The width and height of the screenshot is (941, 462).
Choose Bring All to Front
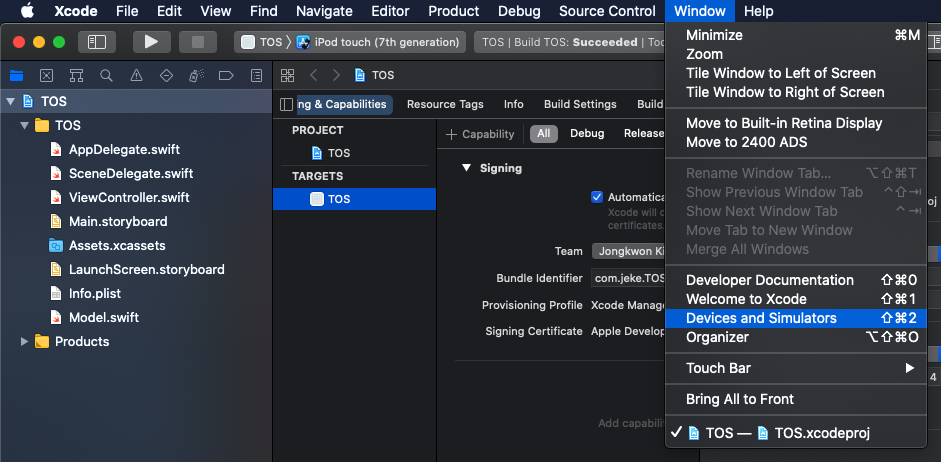(796, 400)
